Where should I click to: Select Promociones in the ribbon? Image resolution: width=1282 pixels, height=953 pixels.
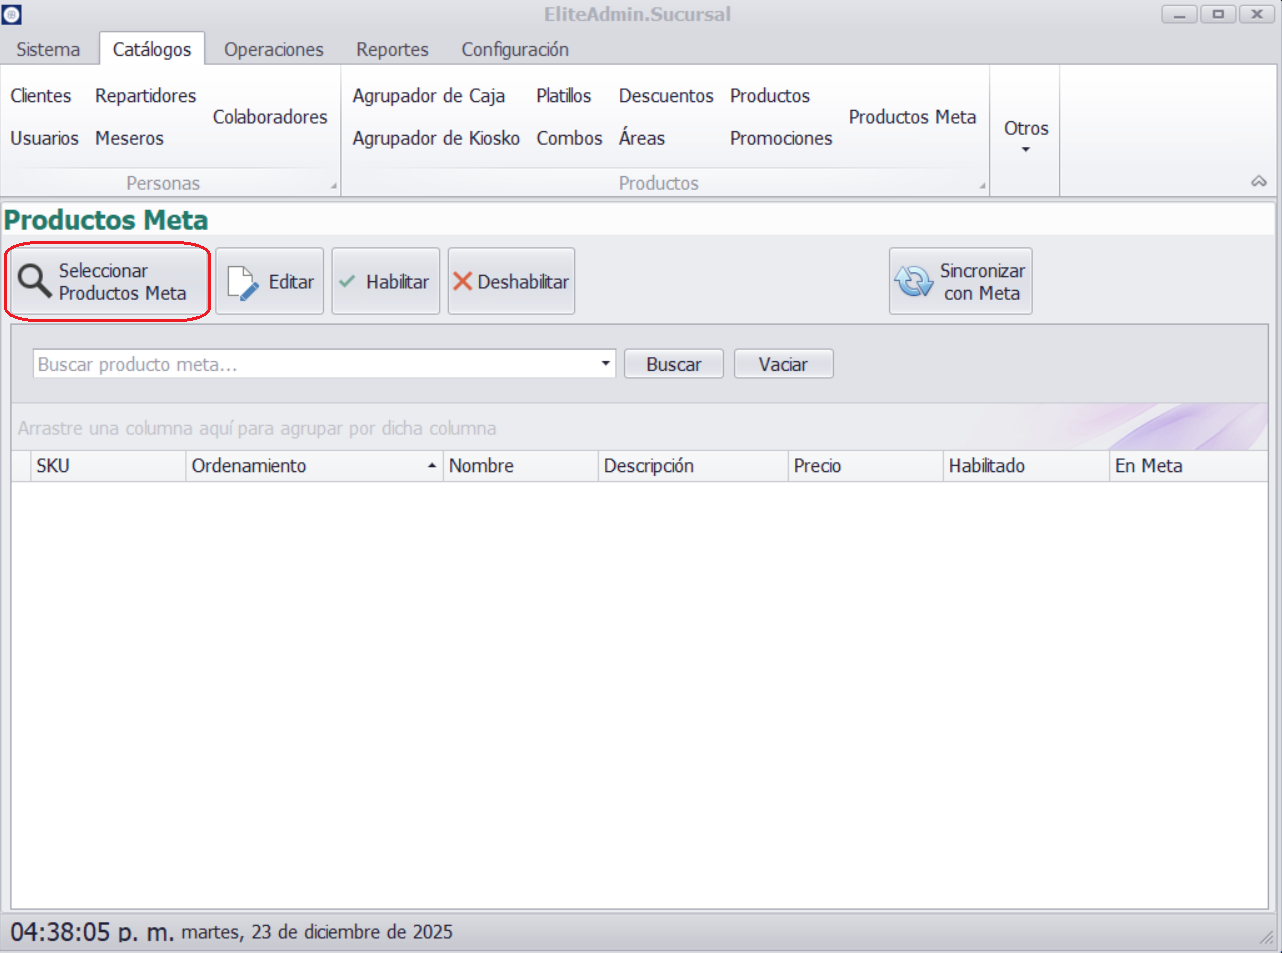[x=781, y=138]
